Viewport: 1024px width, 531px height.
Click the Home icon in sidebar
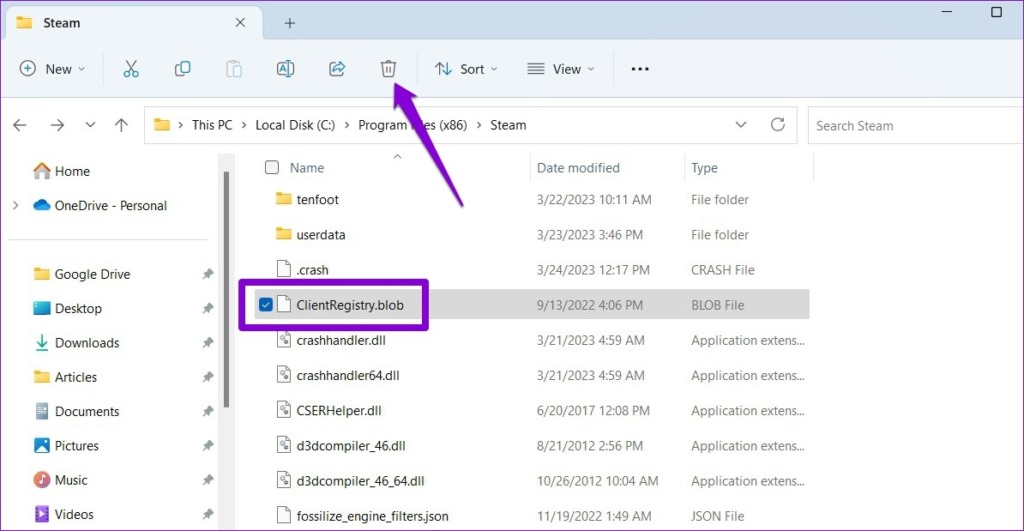pyautogui.click(x=42, y=170)
